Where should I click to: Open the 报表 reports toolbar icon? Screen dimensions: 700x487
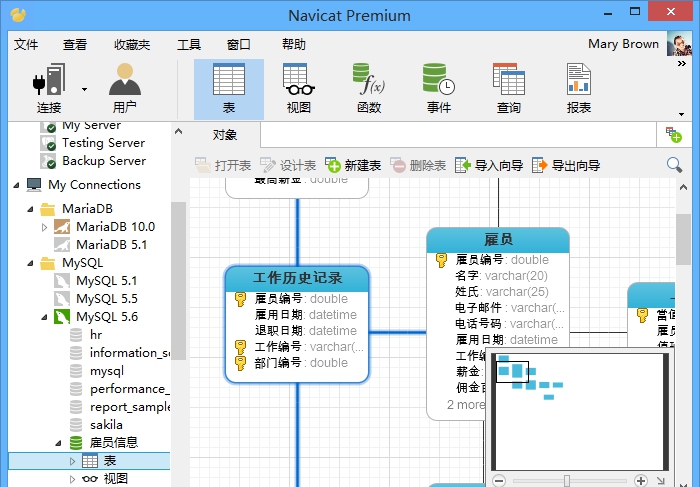[579, 89]
